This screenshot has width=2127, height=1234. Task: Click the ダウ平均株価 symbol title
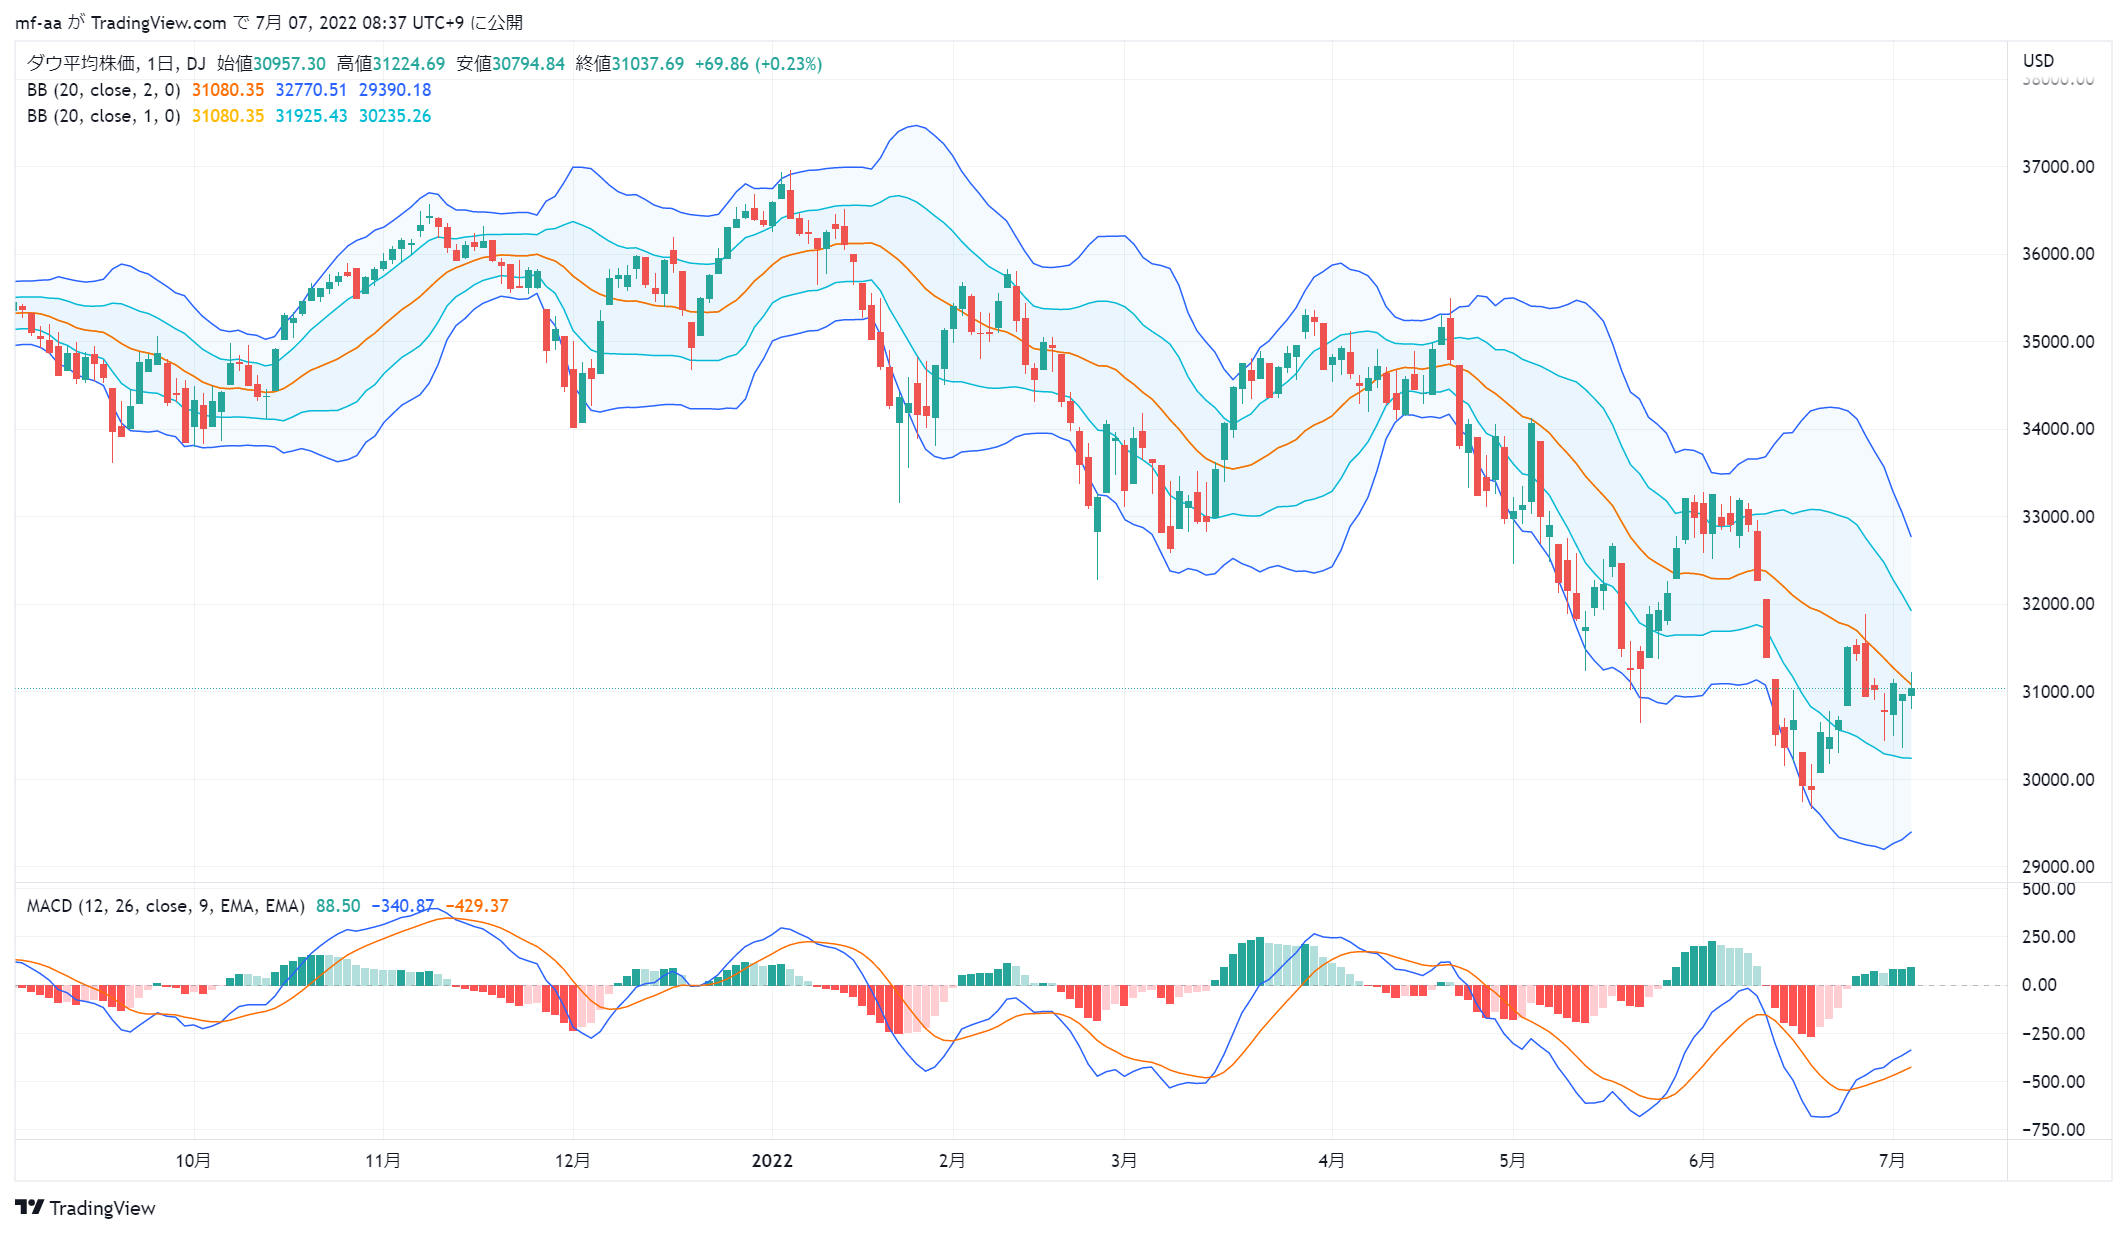(x=81, y=64)
